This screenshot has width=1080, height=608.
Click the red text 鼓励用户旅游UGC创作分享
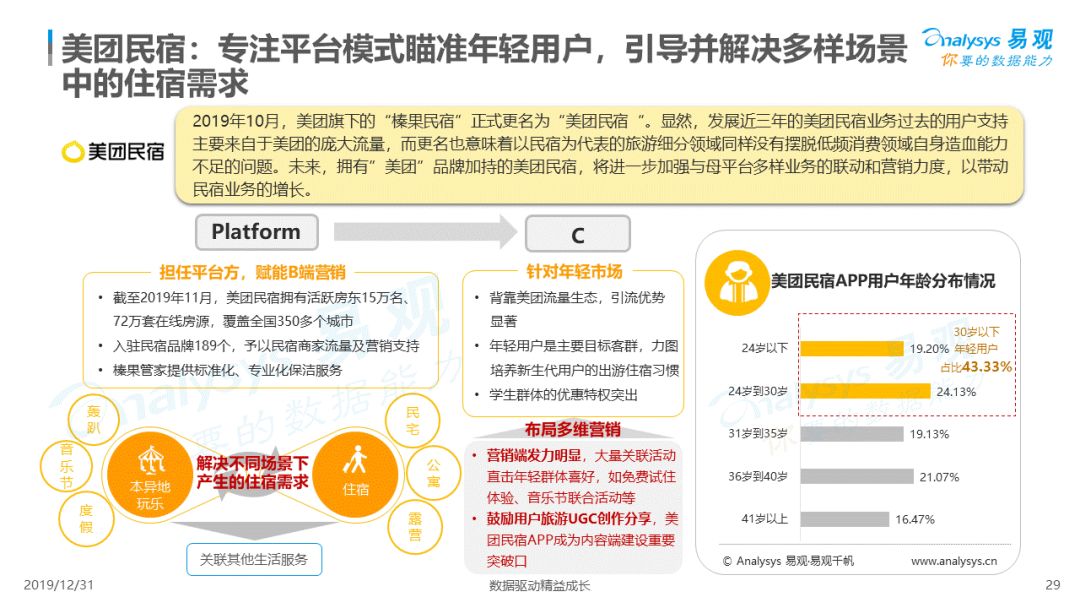coord(568,518)
